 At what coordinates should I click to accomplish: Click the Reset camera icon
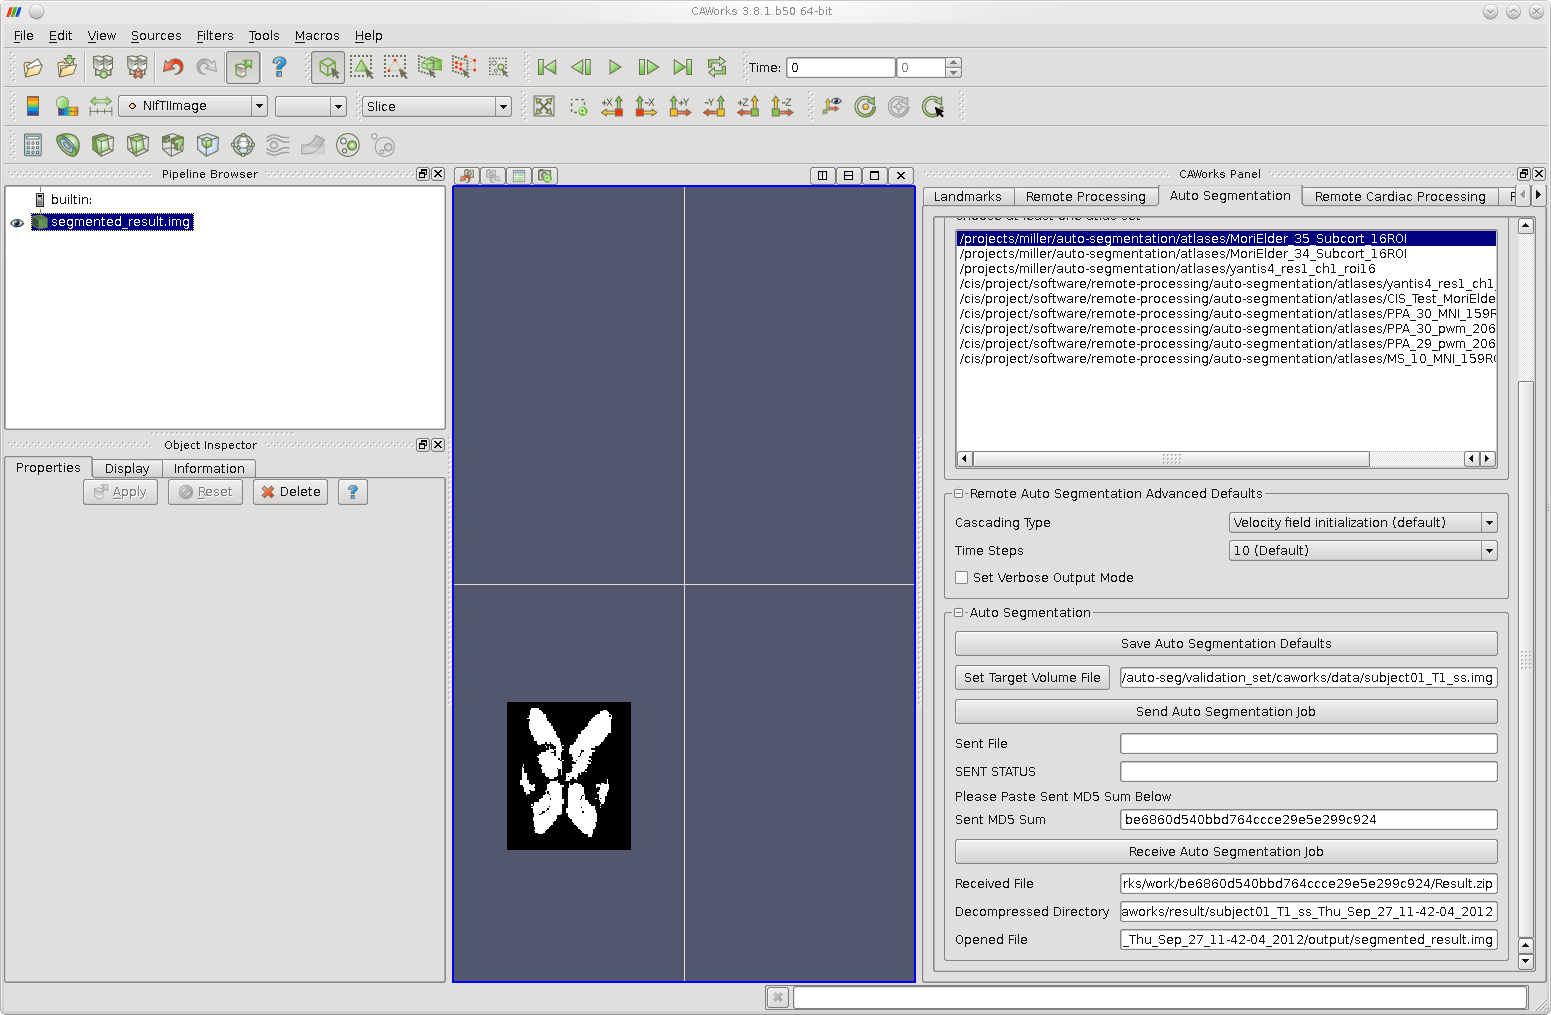coord(544,107)
